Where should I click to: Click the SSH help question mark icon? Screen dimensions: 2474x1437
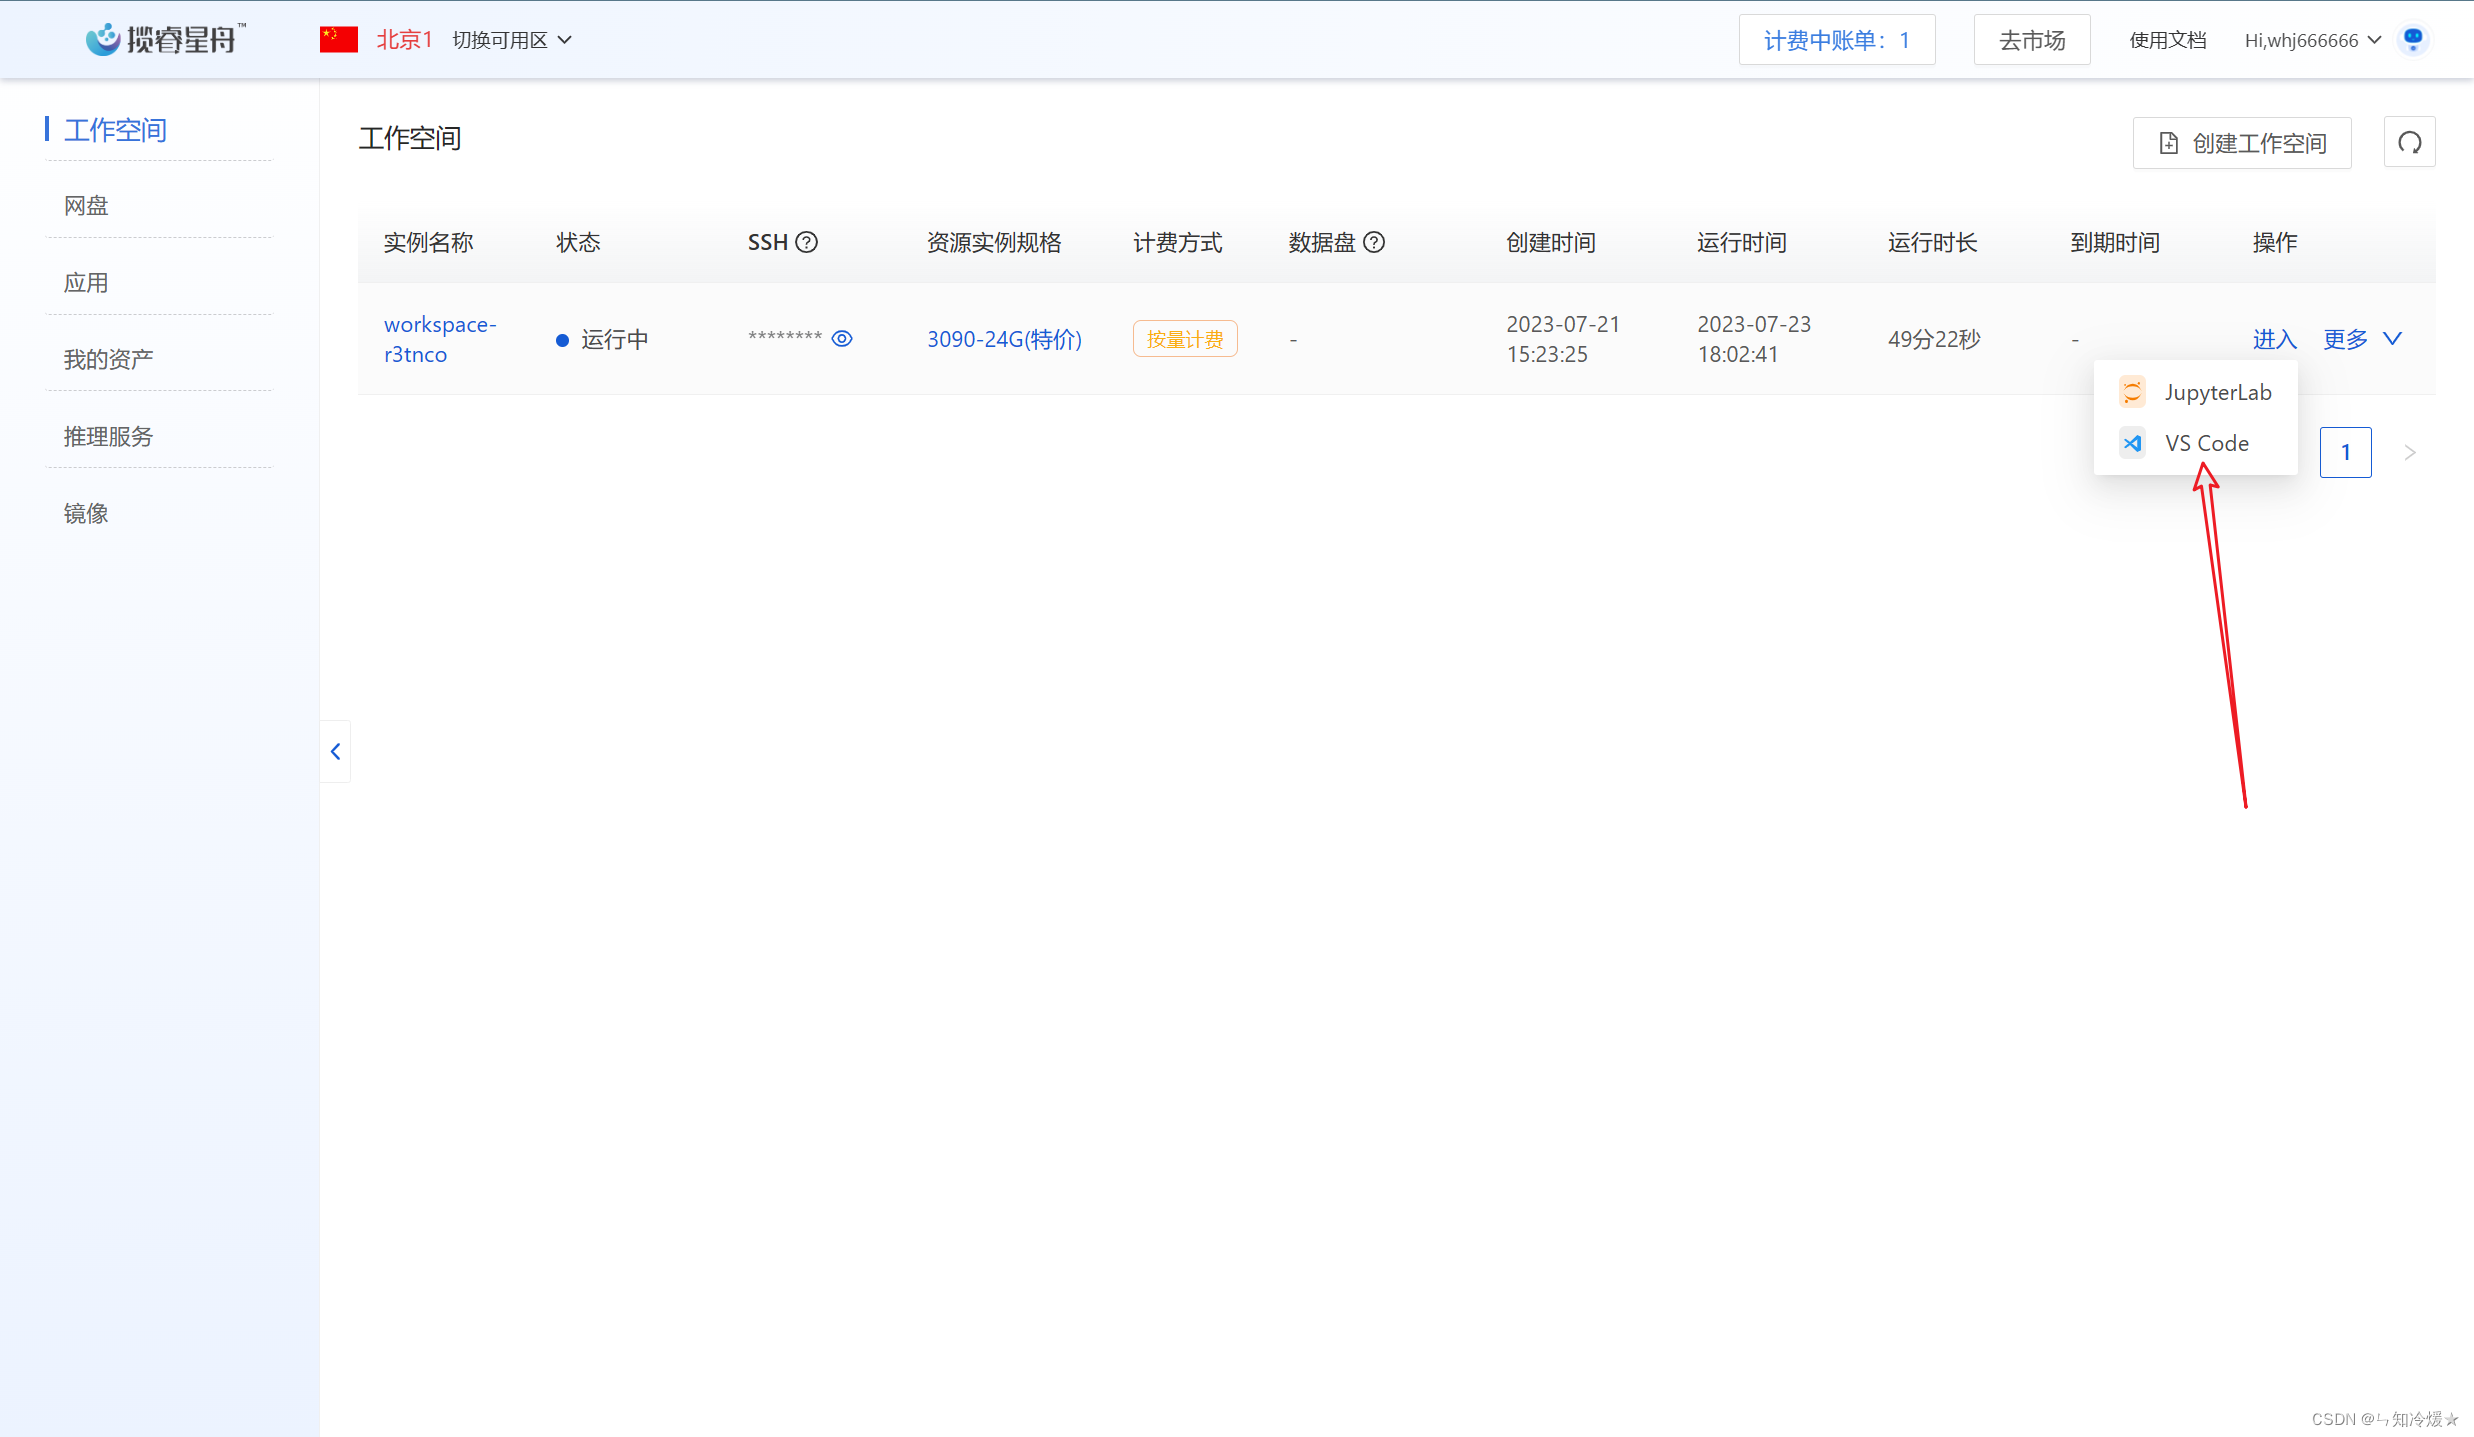806,242
